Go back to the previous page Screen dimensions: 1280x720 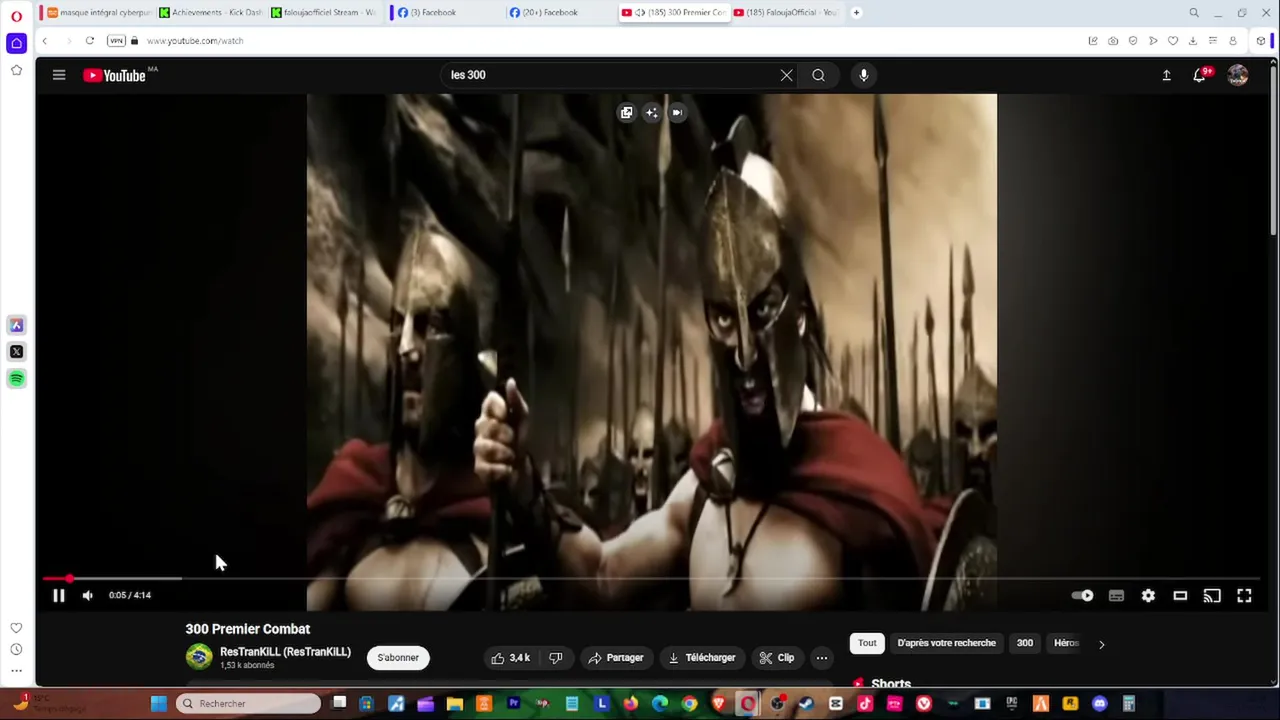coord(44,41)
